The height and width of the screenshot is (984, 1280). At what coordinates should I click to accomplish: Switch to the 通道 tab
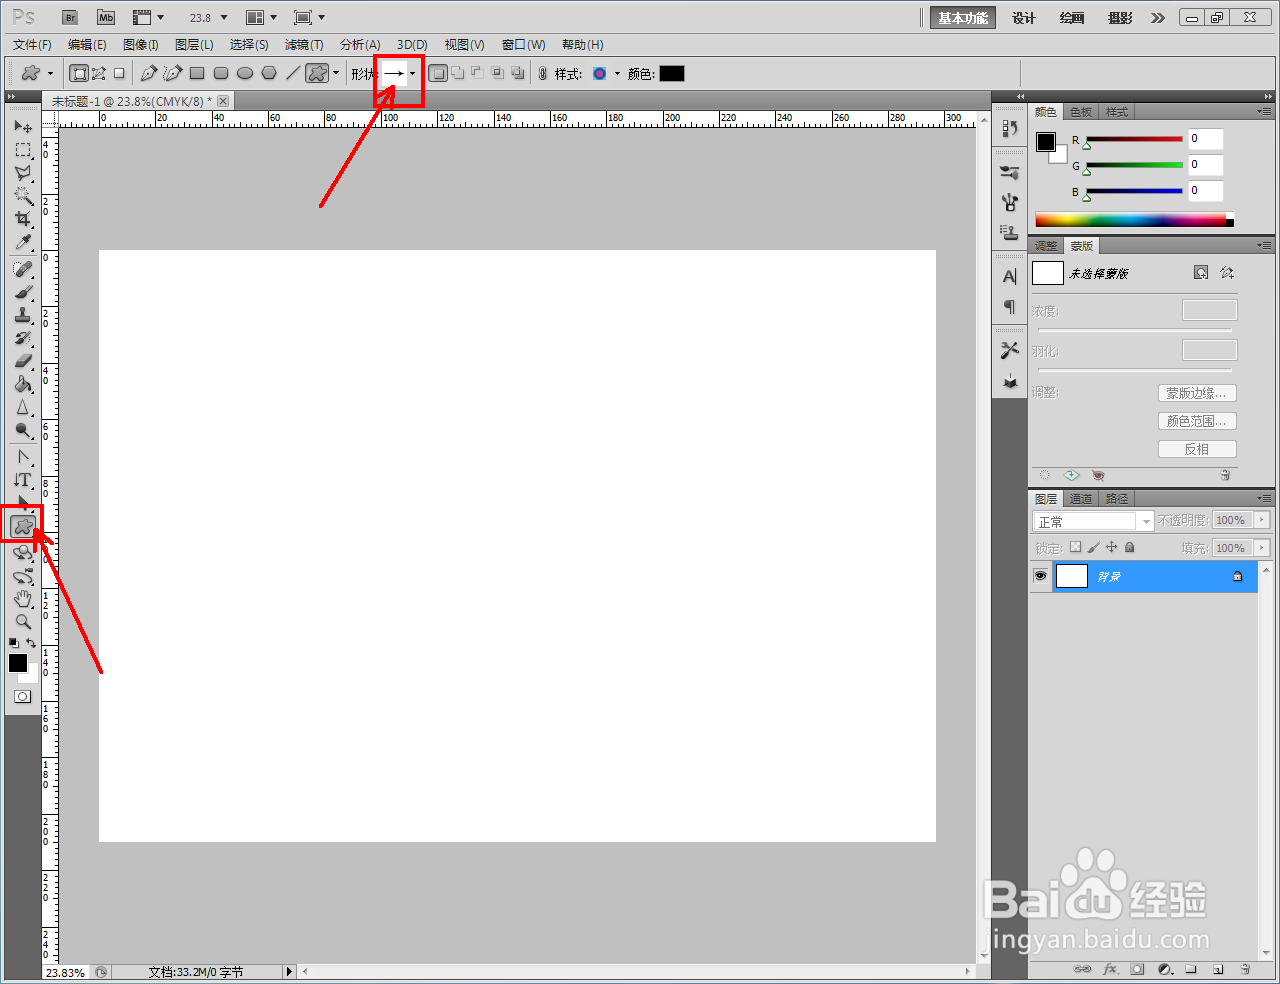click(1081, 499)
